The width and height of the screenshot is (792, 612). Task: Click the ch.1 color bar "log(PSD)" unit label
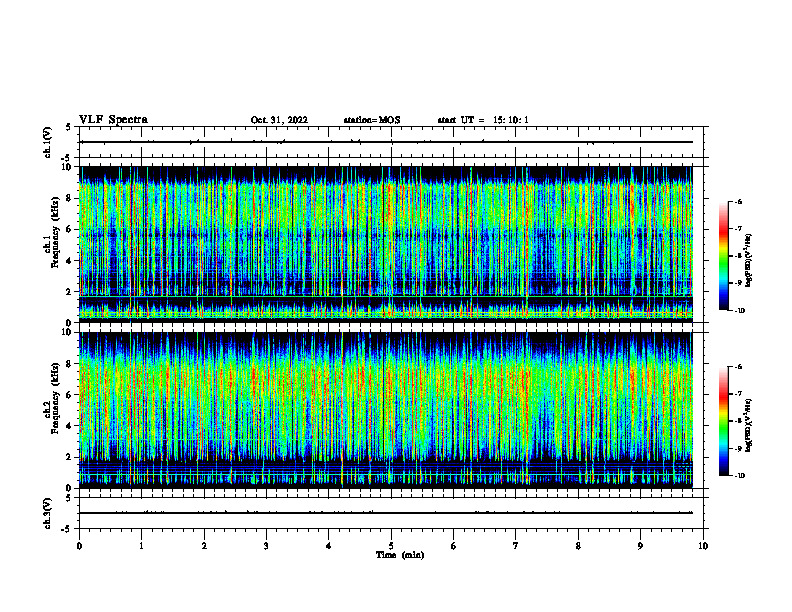point(749,260)
